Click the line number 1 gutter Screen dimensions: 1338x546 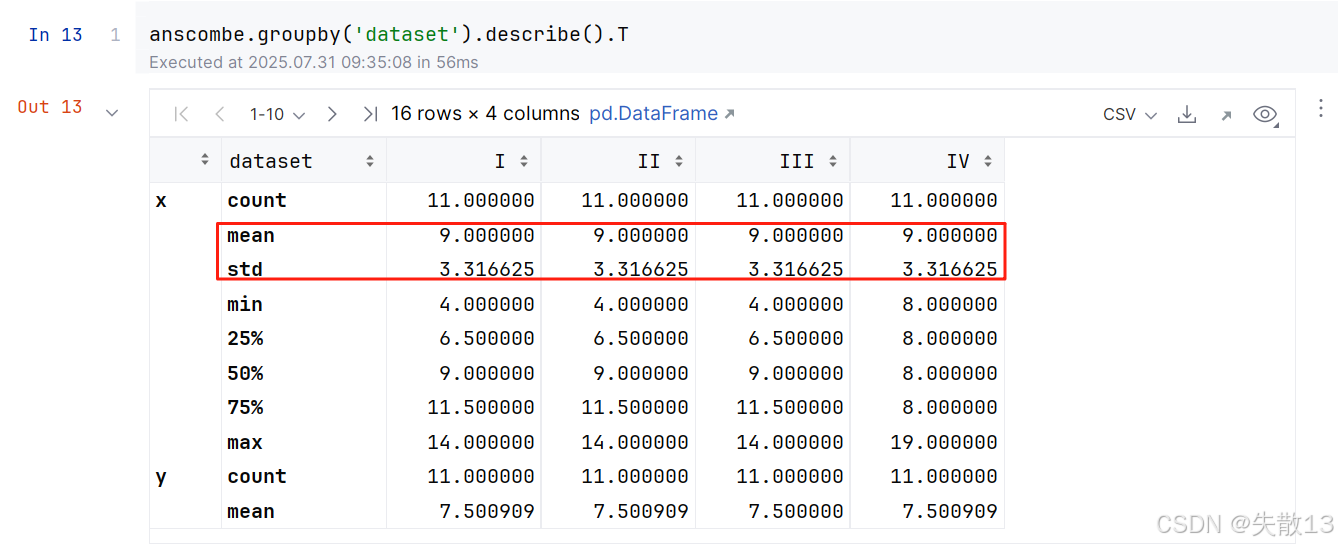pos(115,35)
